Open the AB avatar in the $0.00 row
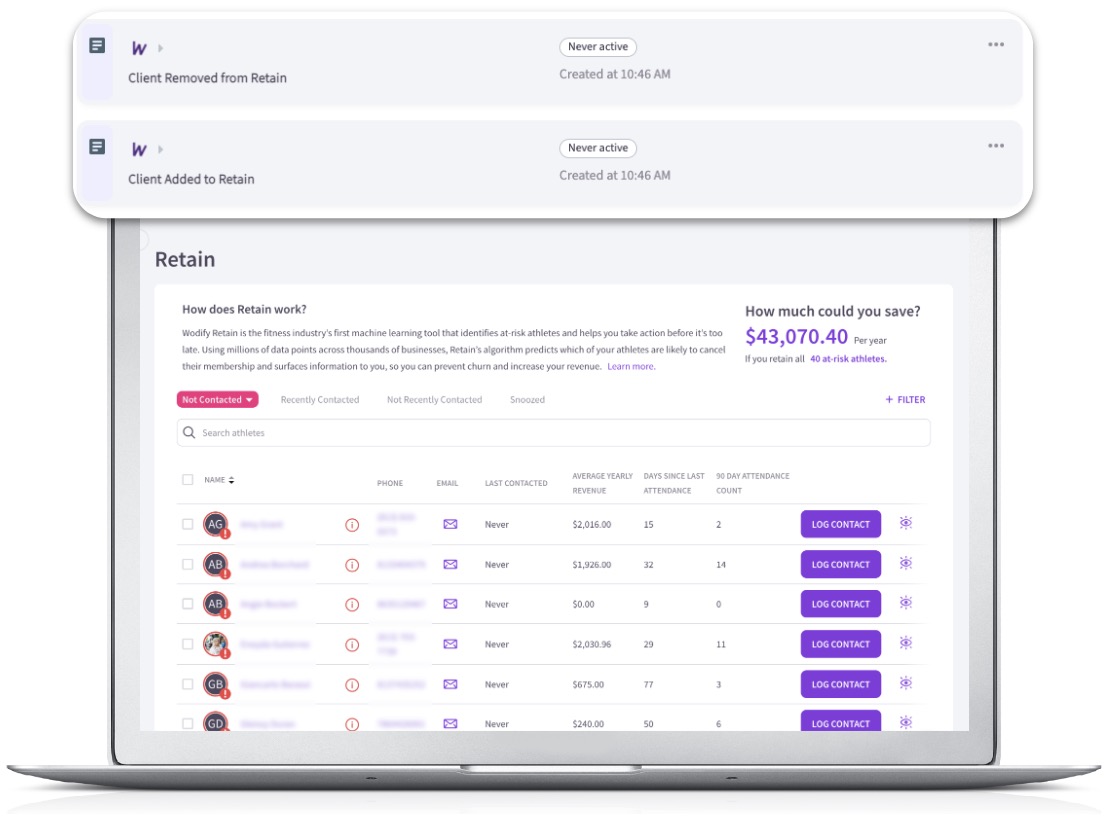Viewport: 1112px width, 824px height. (216, 604)
